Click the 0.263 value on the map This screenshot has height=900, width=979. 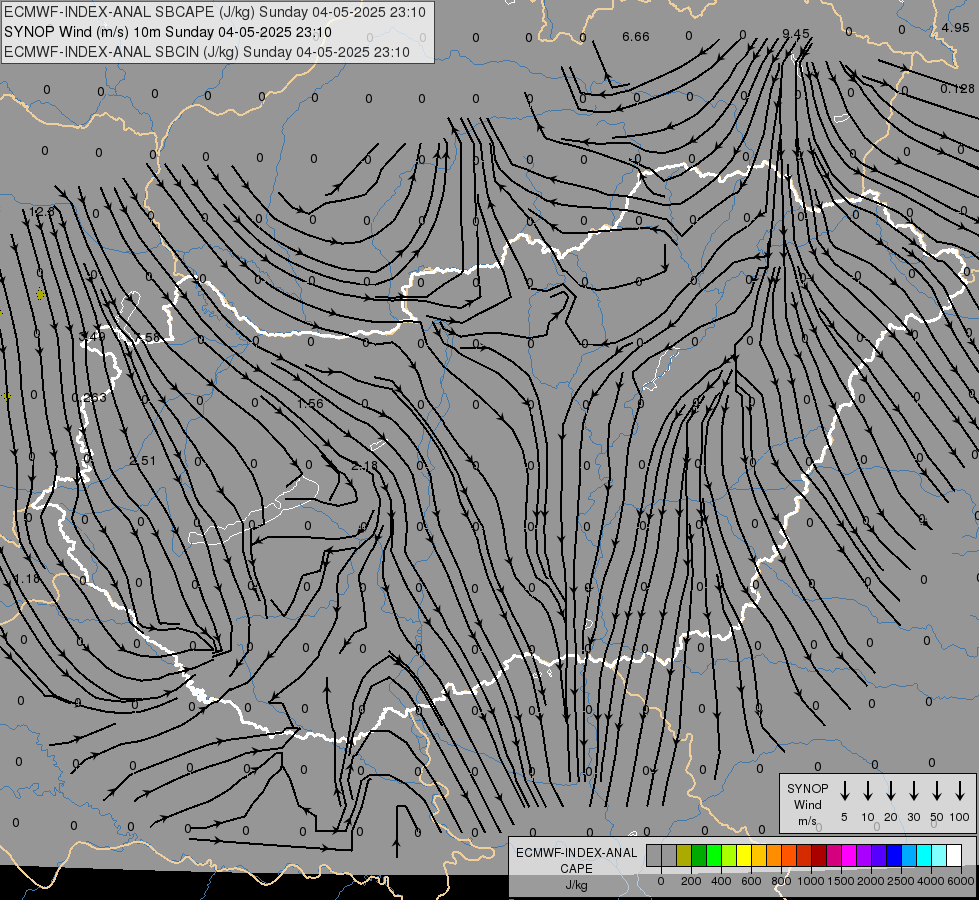point(89,397)
